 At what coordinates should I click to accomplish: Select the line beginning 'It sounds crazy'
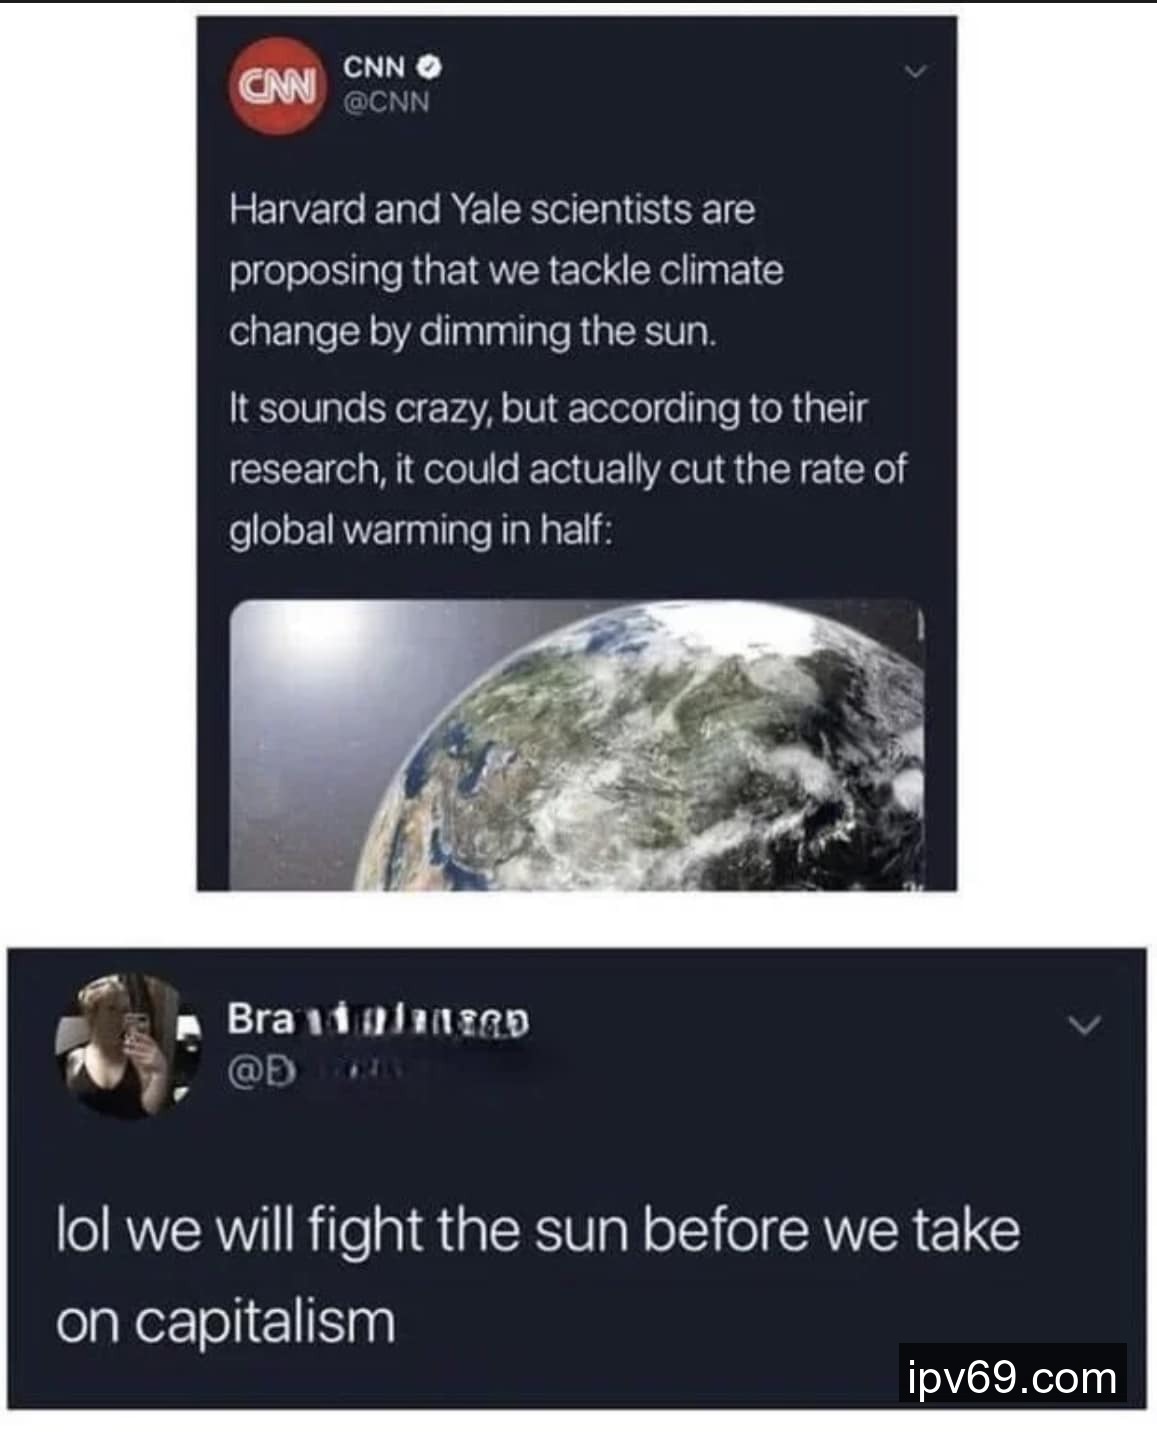coord(549,409)
